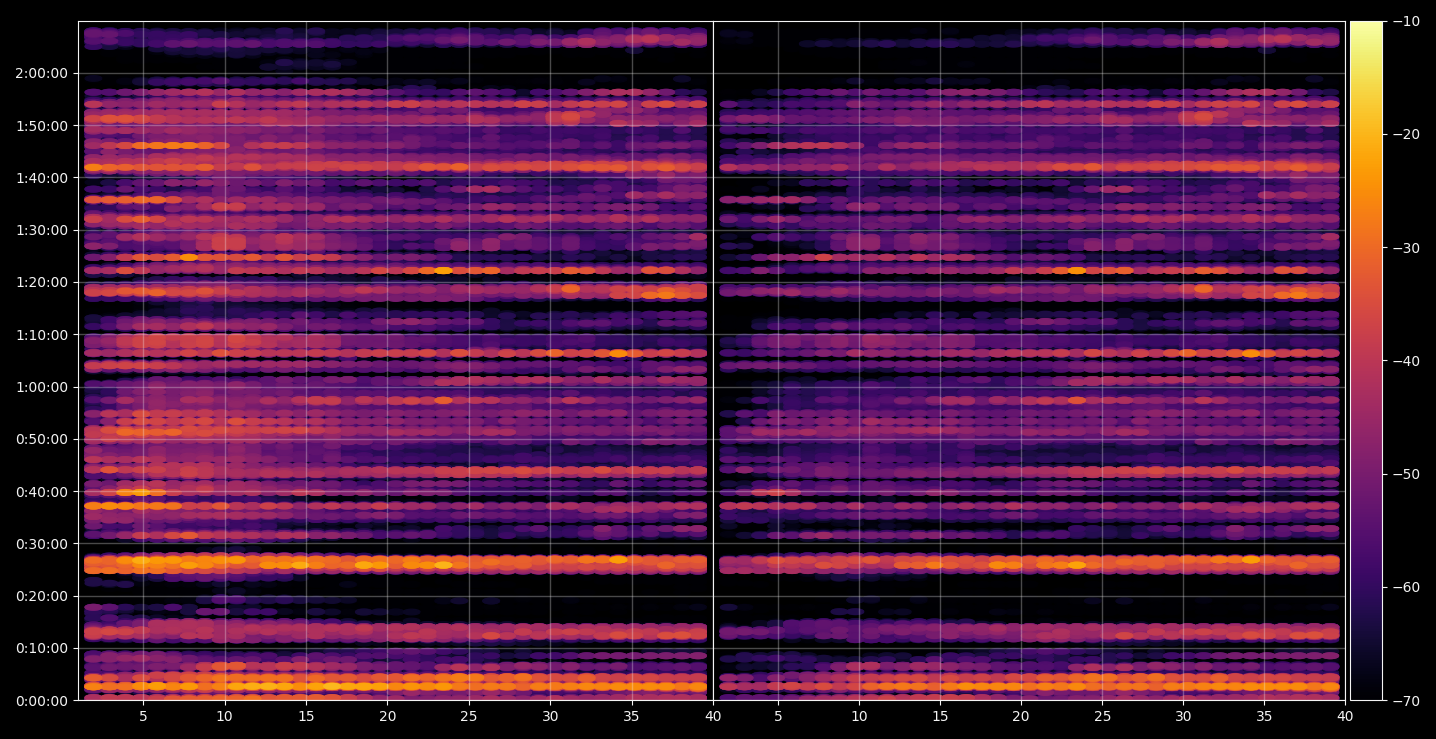Click the vertical color scale bar
Viewport: 1436px width, 739px height.
point(1366,361)
